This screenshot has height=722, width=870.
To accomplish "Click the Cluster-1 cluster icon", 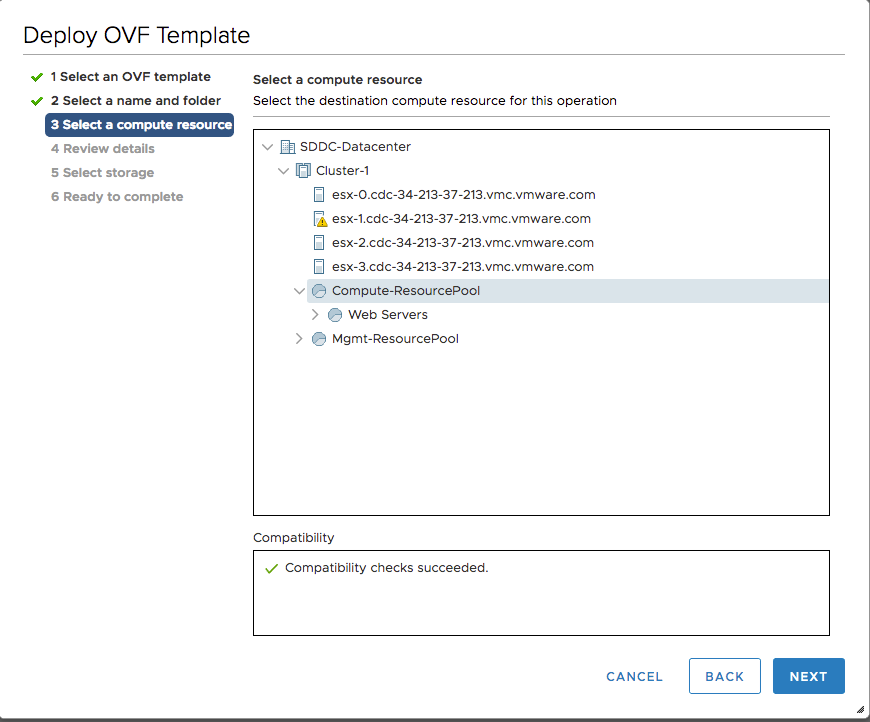I will point(304,171).
